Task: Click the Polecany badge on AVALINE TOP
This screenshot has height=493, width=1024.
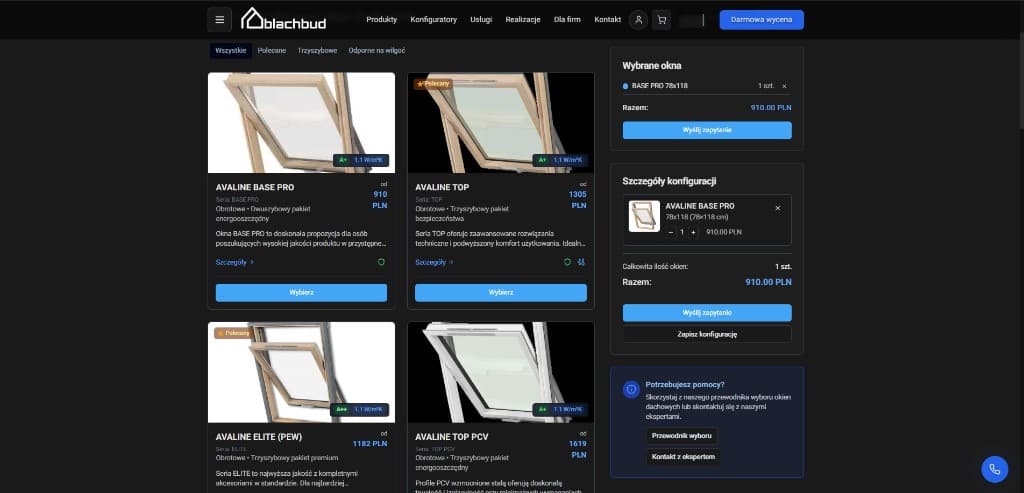Action: [433, 84]
